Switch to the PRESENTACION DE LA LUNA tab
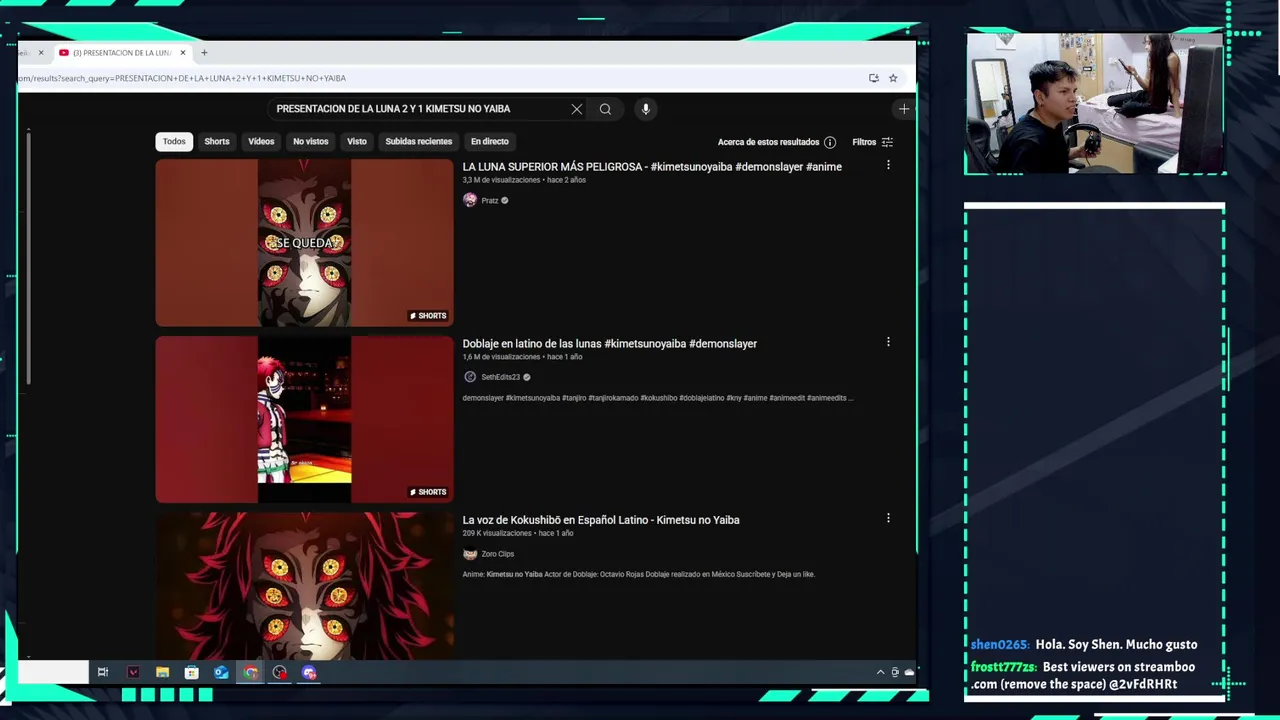The image size is (1280, 720). pyautogui.click(x=121, y=52)
